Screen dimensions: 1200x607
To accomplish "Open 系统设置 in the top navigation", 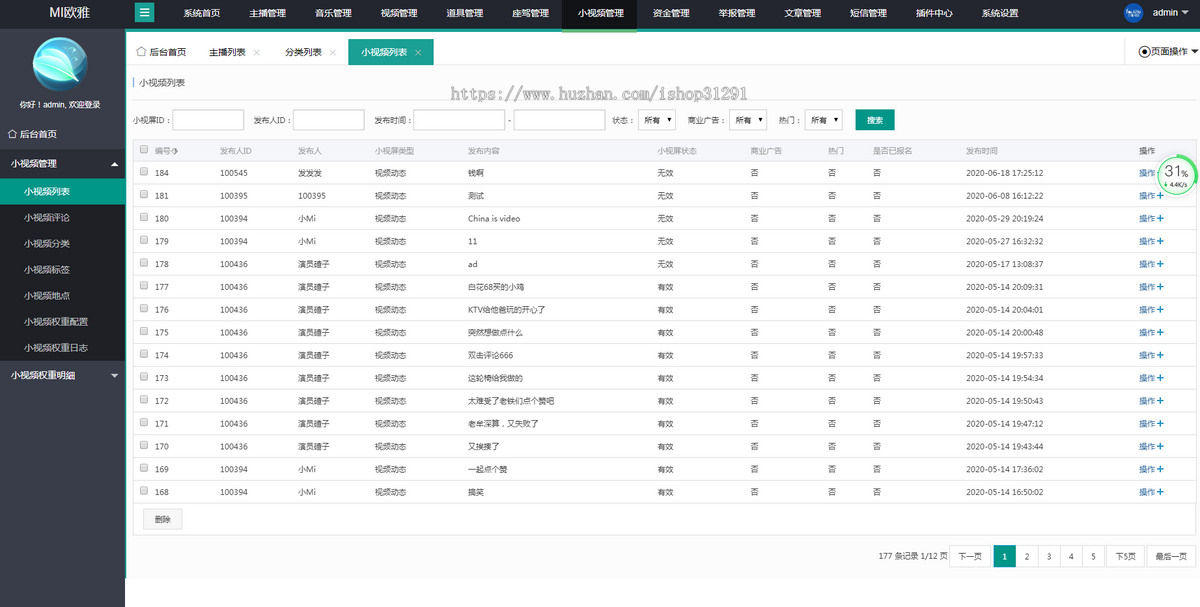I will coord(1000,13).
